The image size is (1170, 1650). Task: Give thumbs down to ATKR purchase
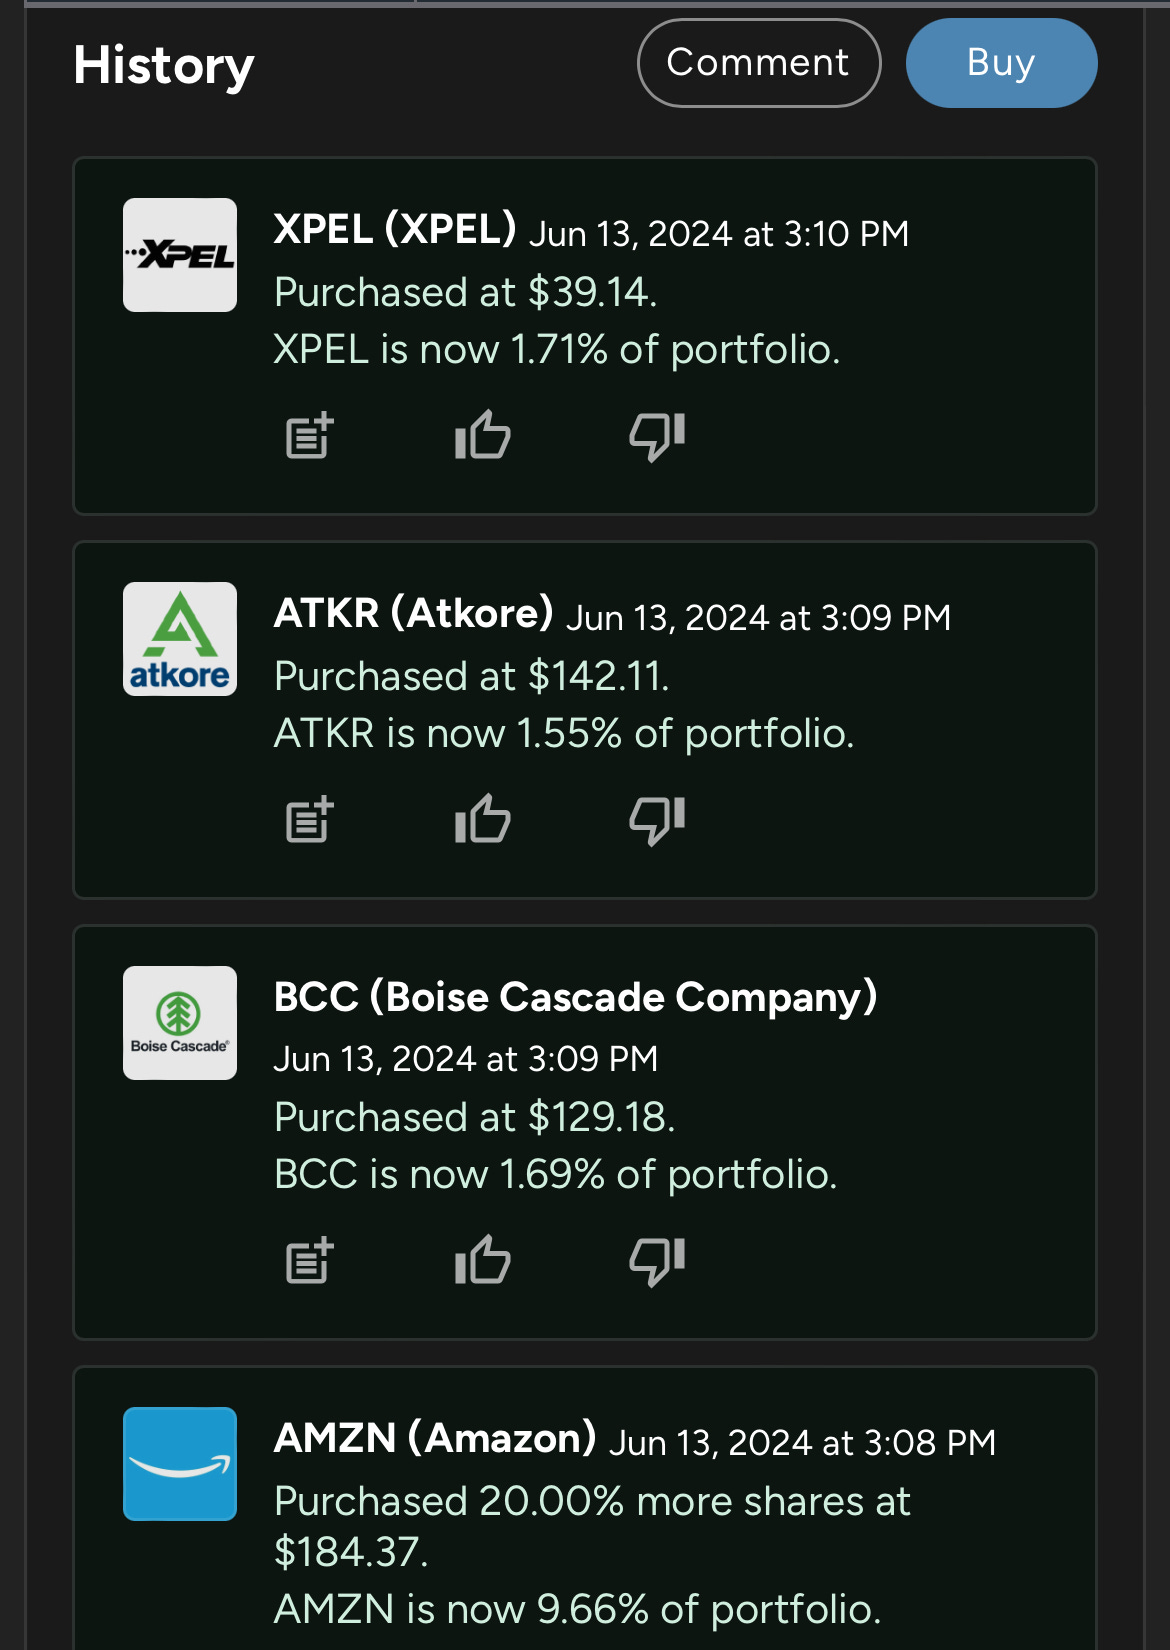tap(657, 820)
